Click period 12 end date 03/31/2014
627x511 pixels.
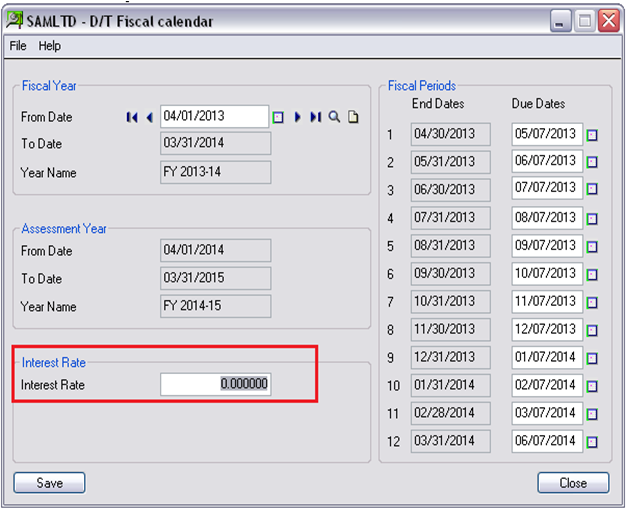pos(451,441)
